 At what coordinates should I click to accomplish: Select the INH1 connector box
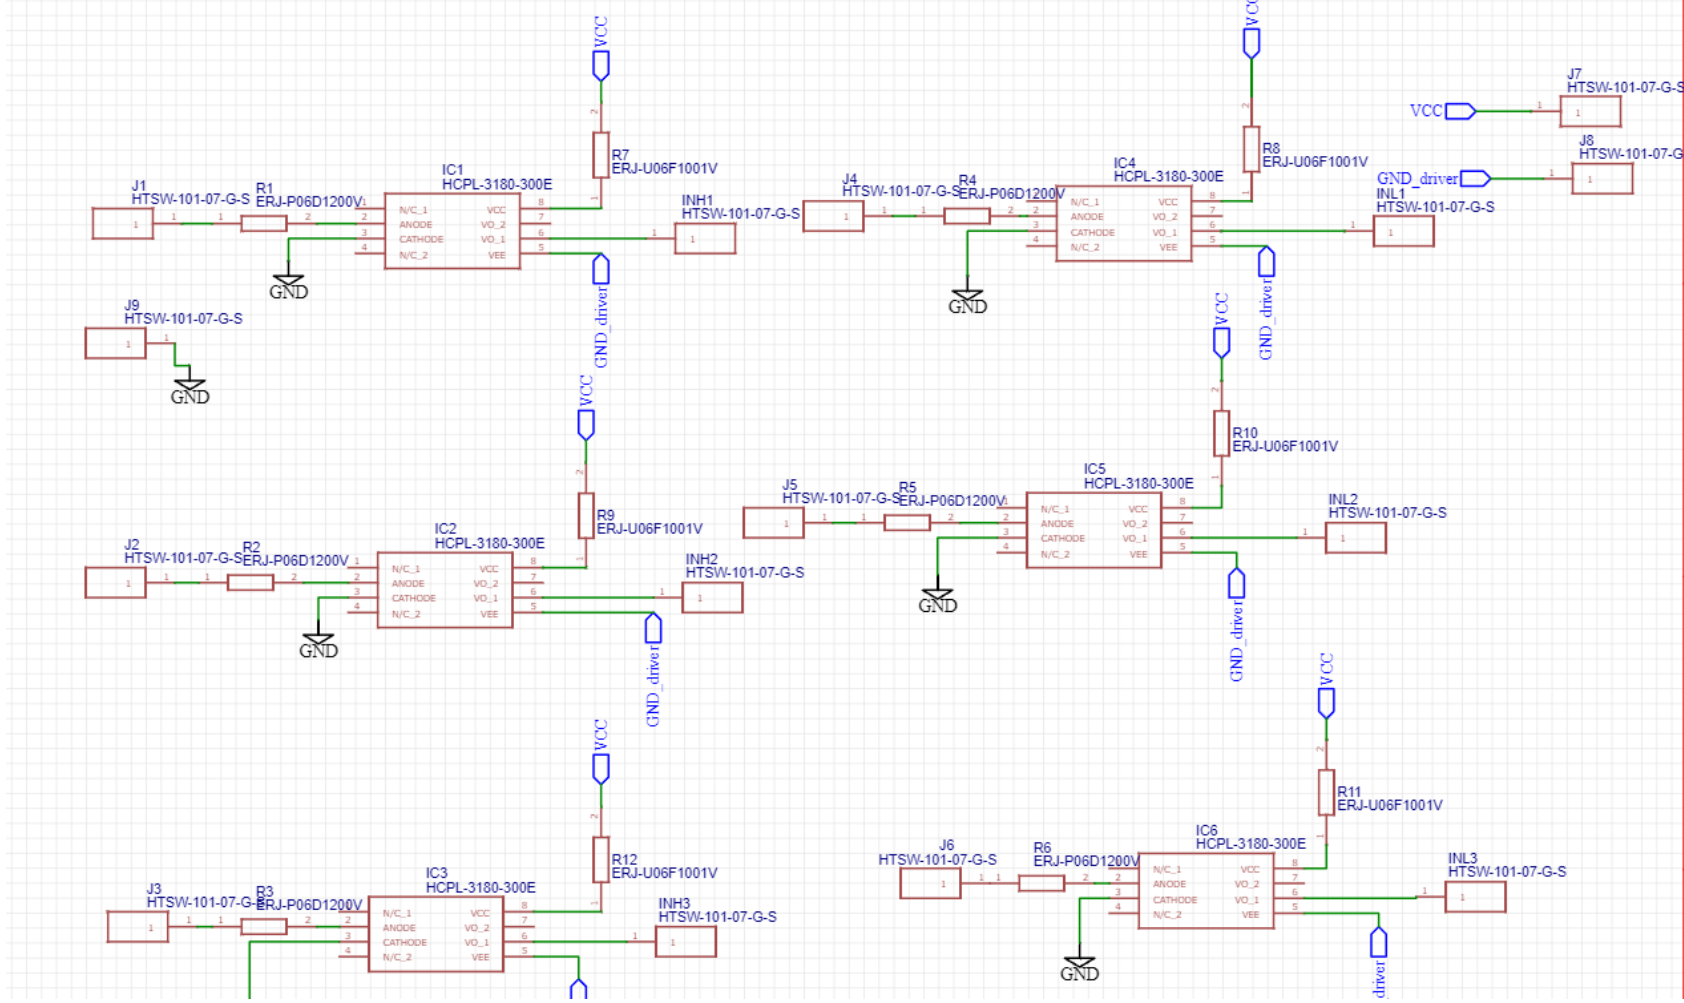(x=705, y=239)
